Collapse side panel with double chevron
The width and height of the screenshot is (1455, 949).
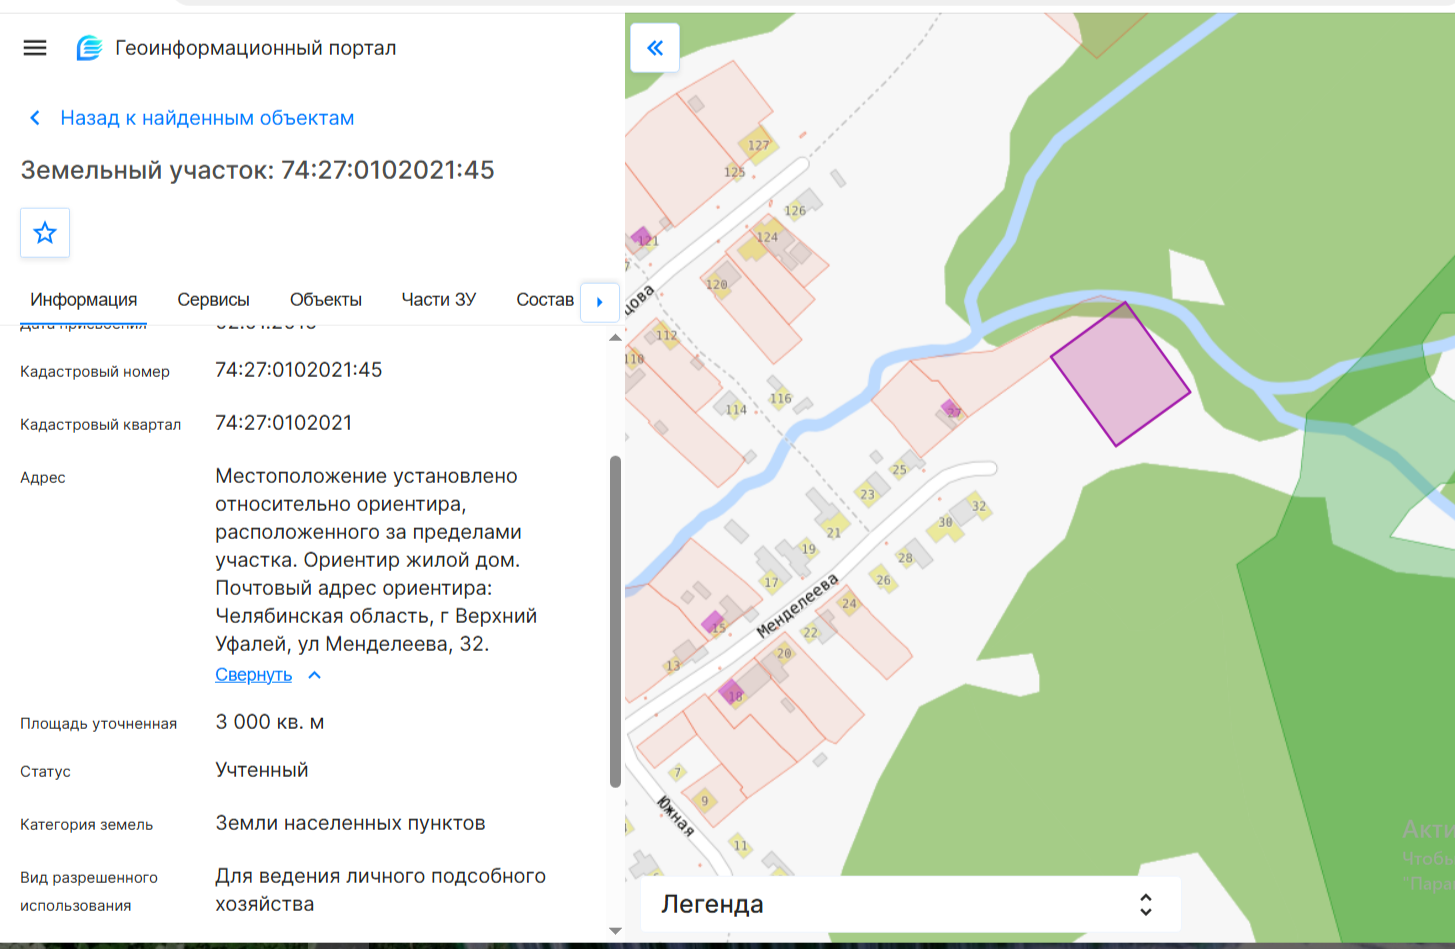click(655, 48)
